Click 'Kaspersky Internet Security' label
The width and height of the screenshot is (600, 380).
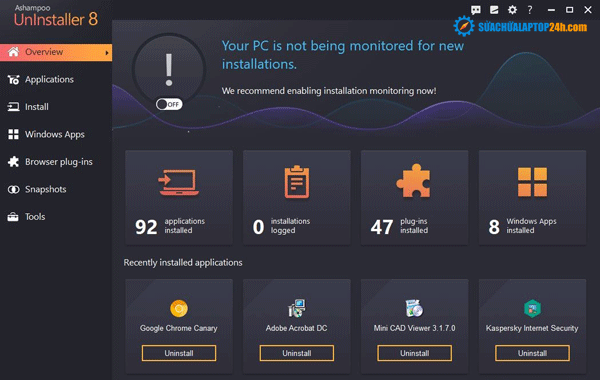(x=532, y=328)
